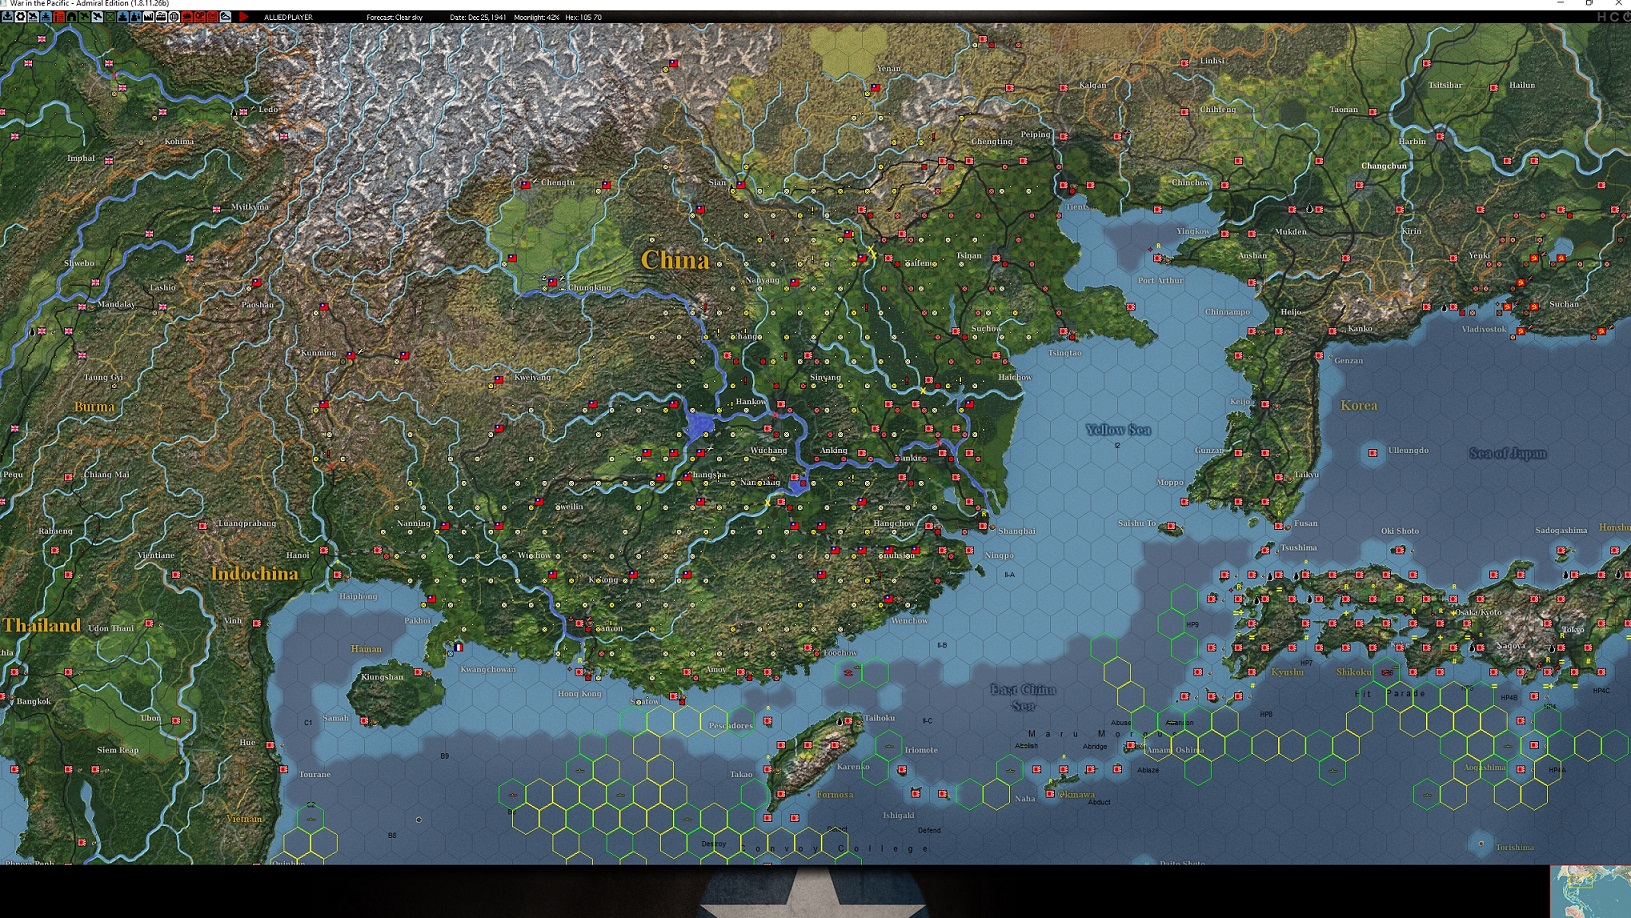Click the H button in top-right corner
Screen dimensions: 1631x918
[x=1602, y=17]
